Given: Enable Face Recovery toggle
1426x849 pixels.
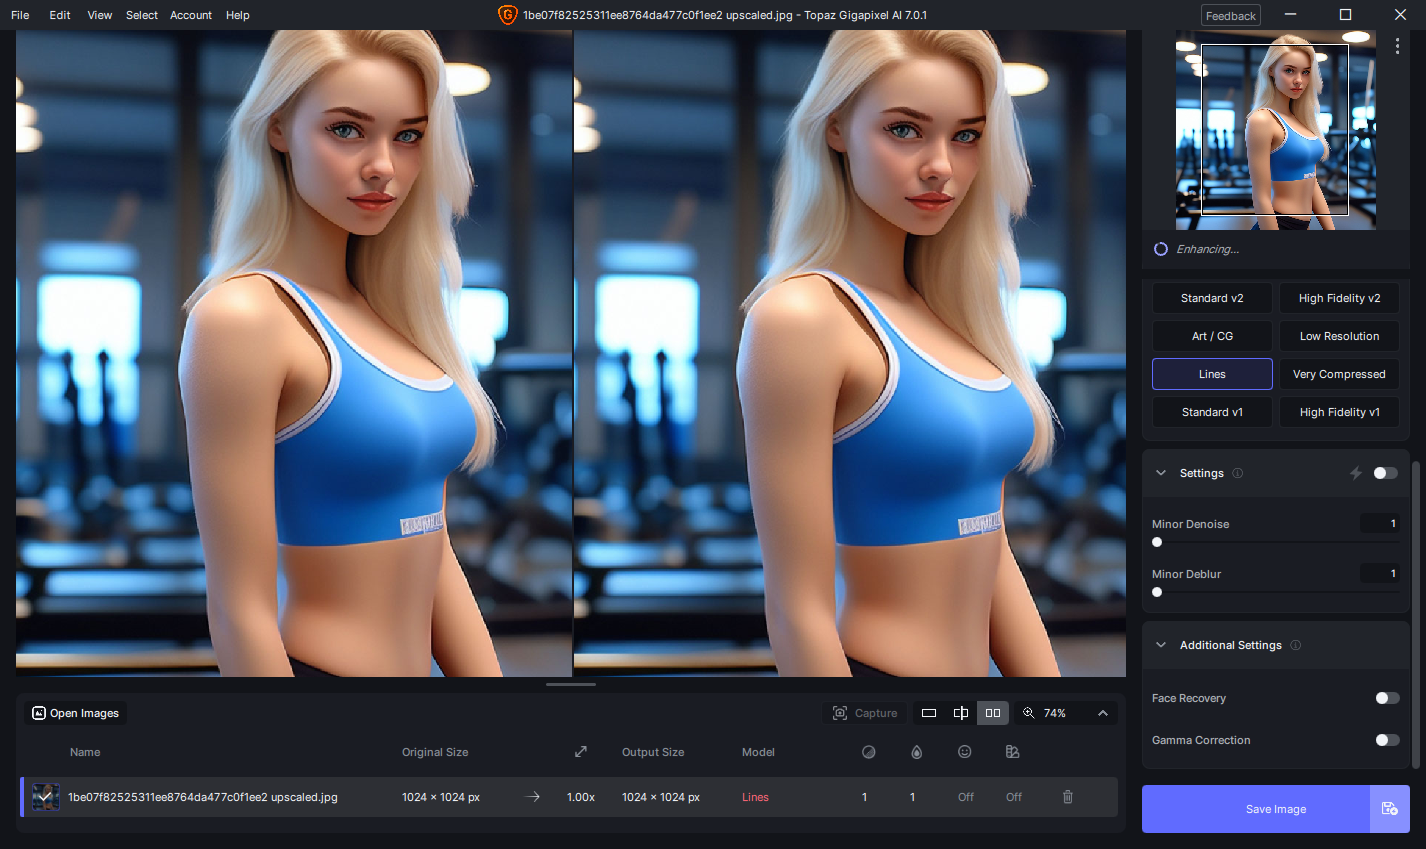Looking at the screenshot, I should (x=1387, y=698).
